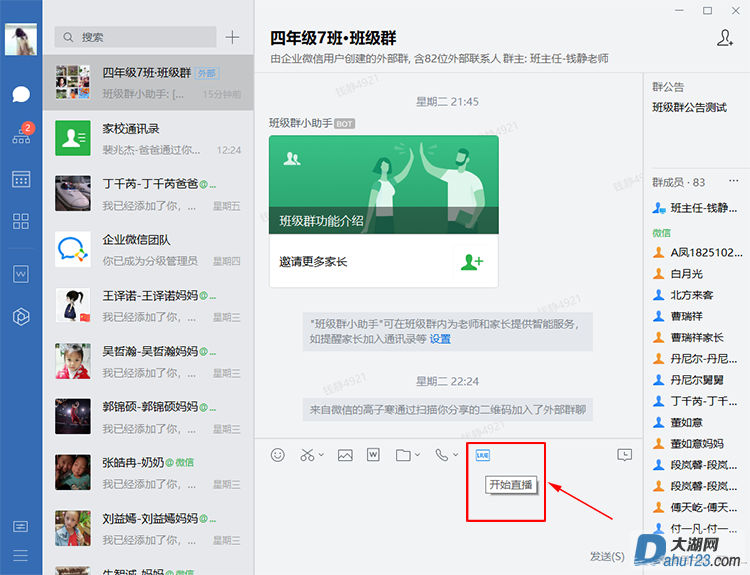The width and height of the screenshot is (750, 575).
Task: Click the 家校通讯录 green contact avatar
Action: [x=73, y=138]
